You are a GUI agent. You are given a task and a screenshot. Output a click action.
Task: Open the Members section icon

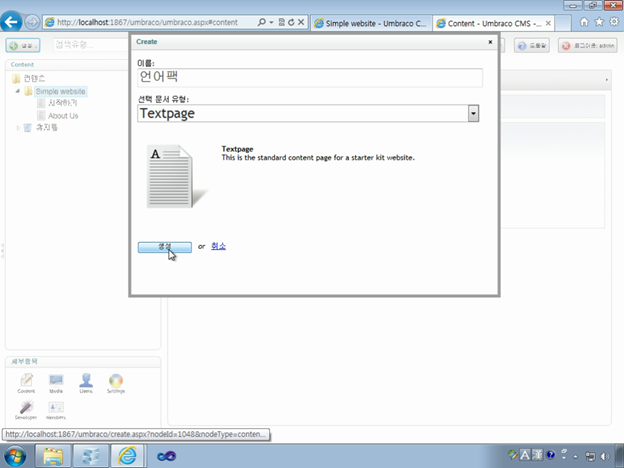point(56,410)
